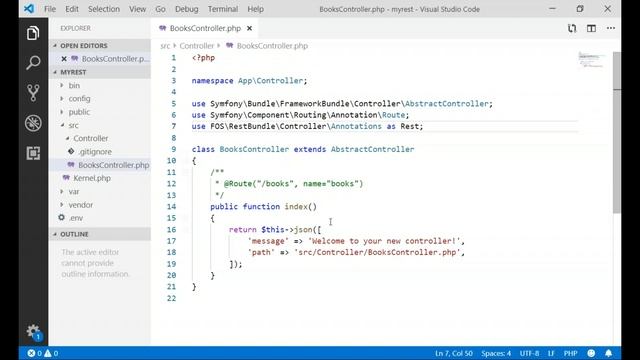Viewport: 640px width, 360px height.
Task: Click Controller in the breadcrumb
Action: (197, 46)
